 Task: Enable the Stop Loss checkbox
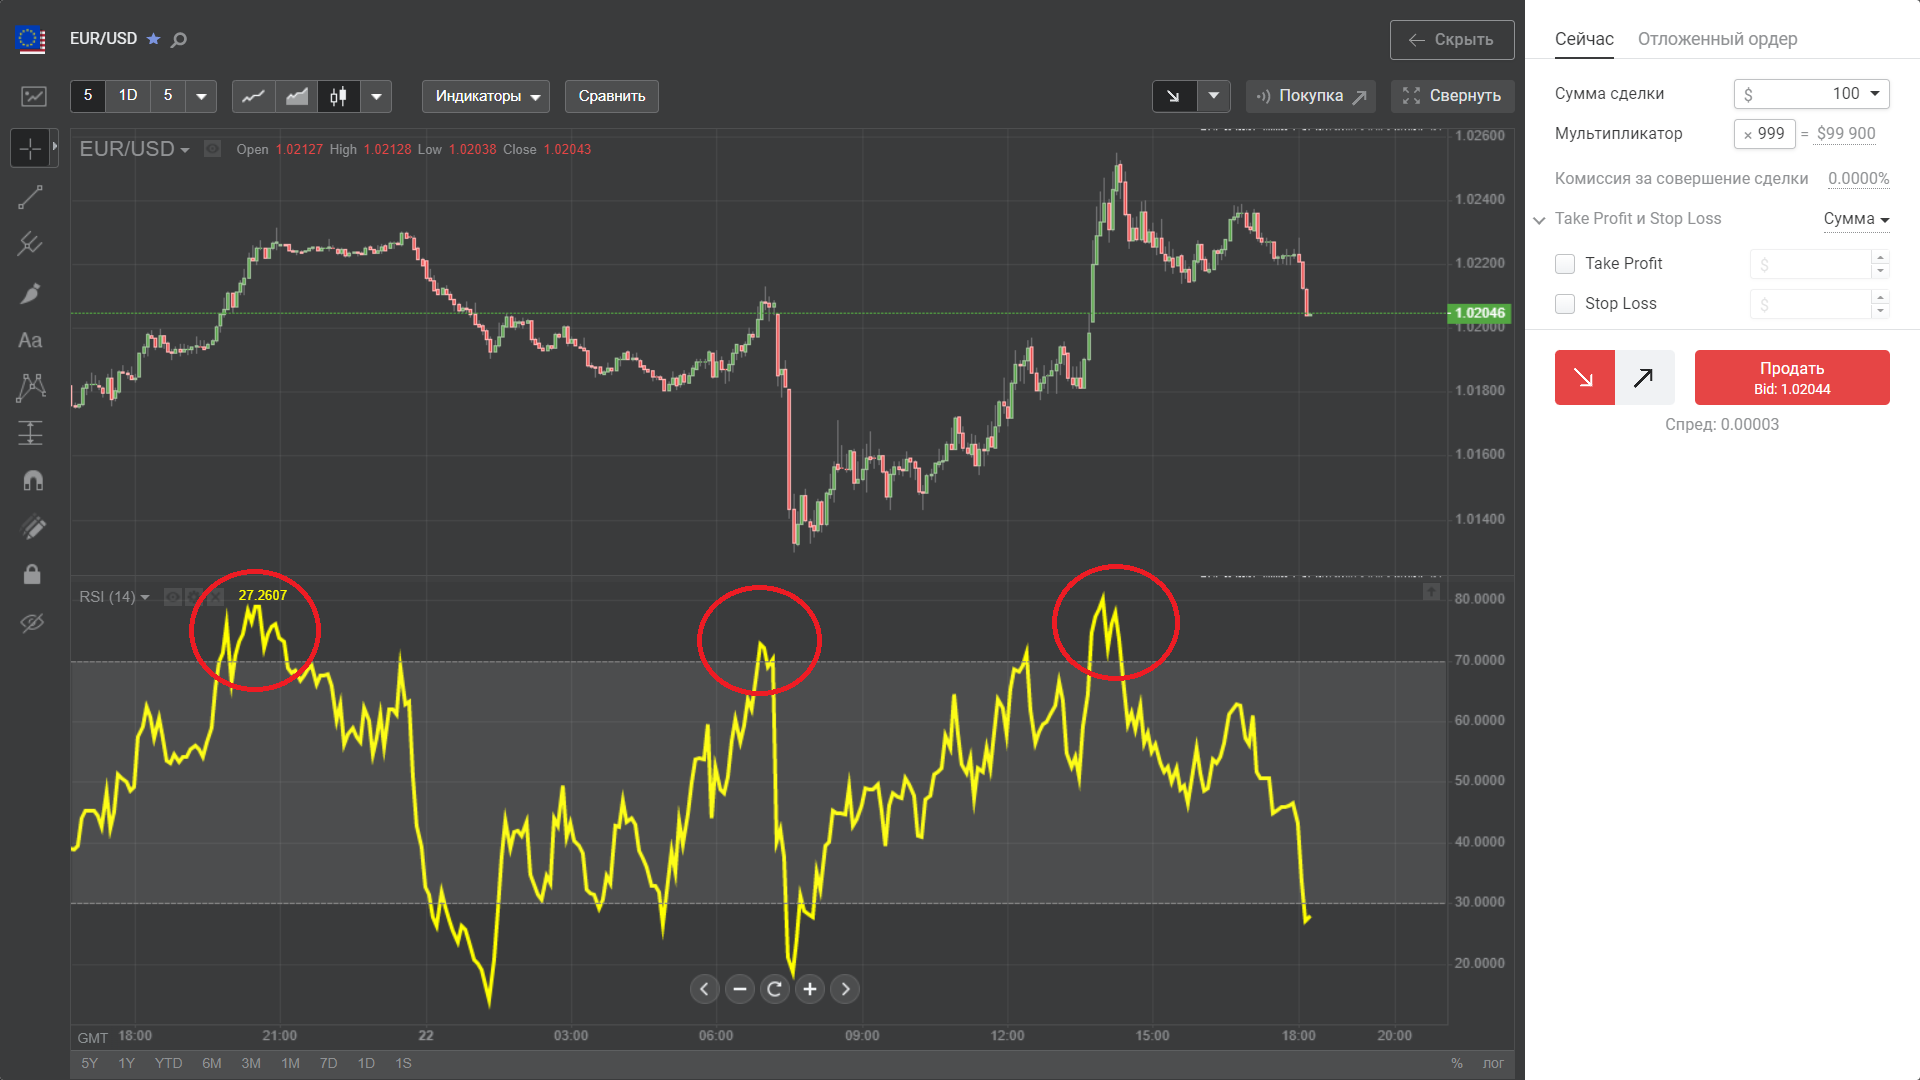click(1565, 304)
